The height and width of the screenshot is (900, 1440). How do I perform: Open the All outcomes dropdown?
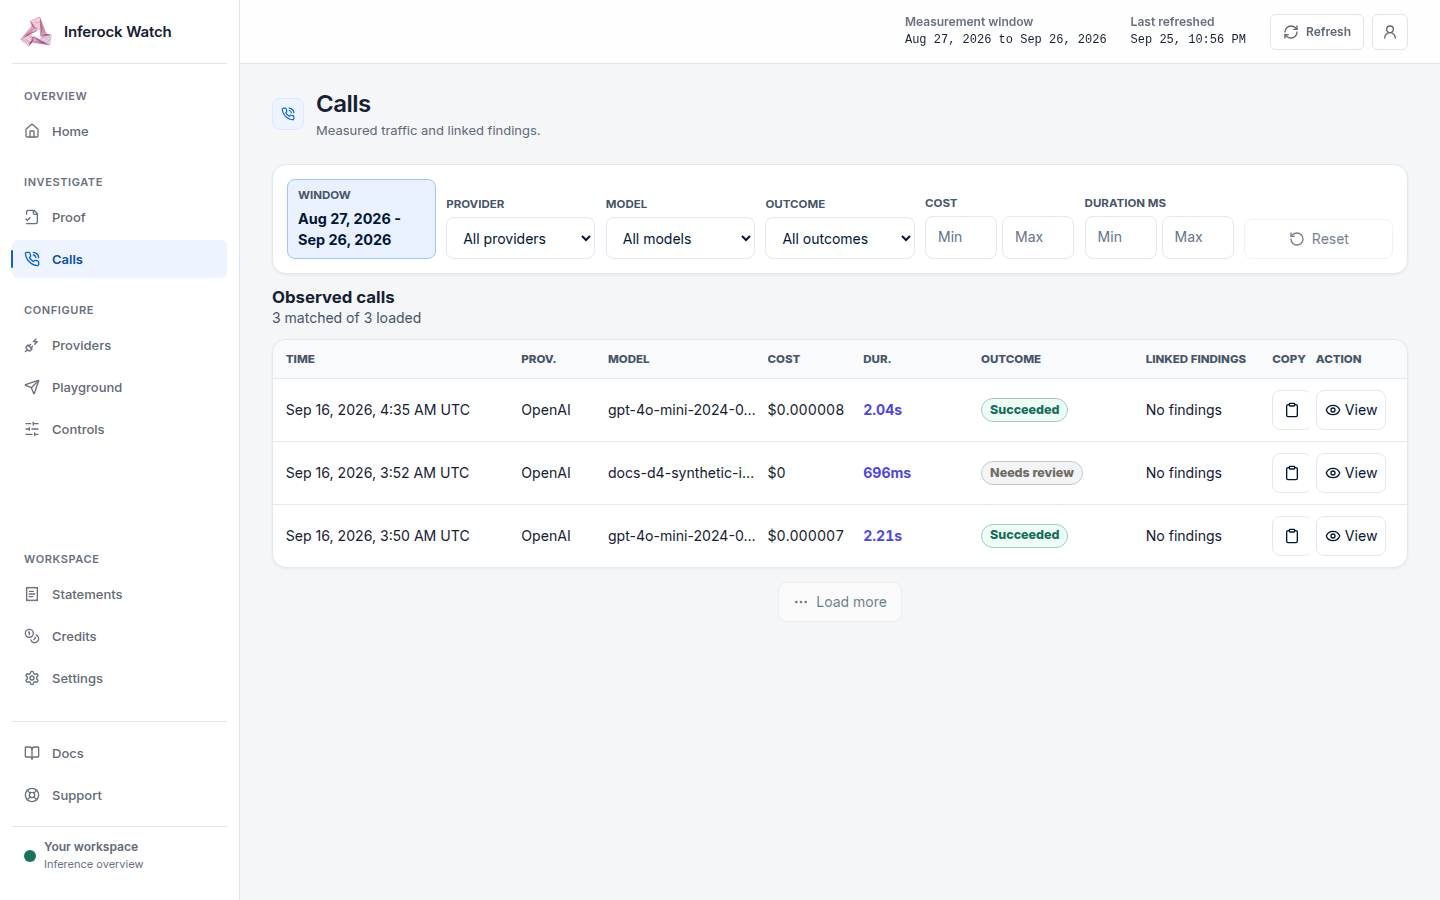click(840, 238)
